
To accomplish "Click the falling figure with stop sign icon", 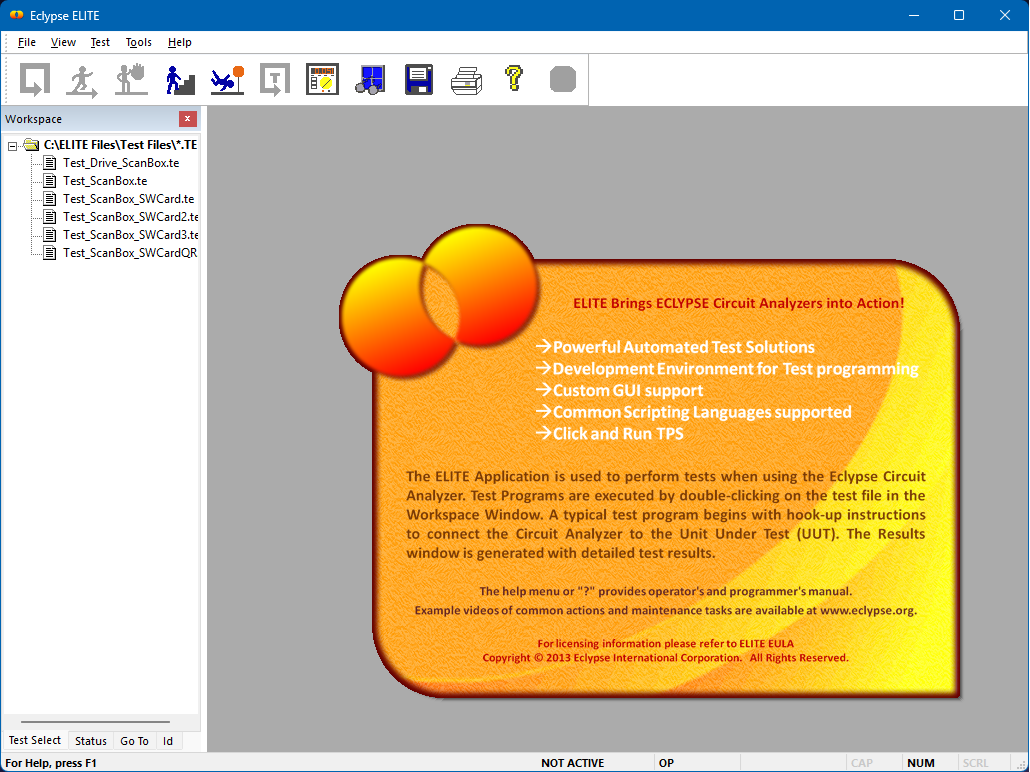I will click(227, 80).
